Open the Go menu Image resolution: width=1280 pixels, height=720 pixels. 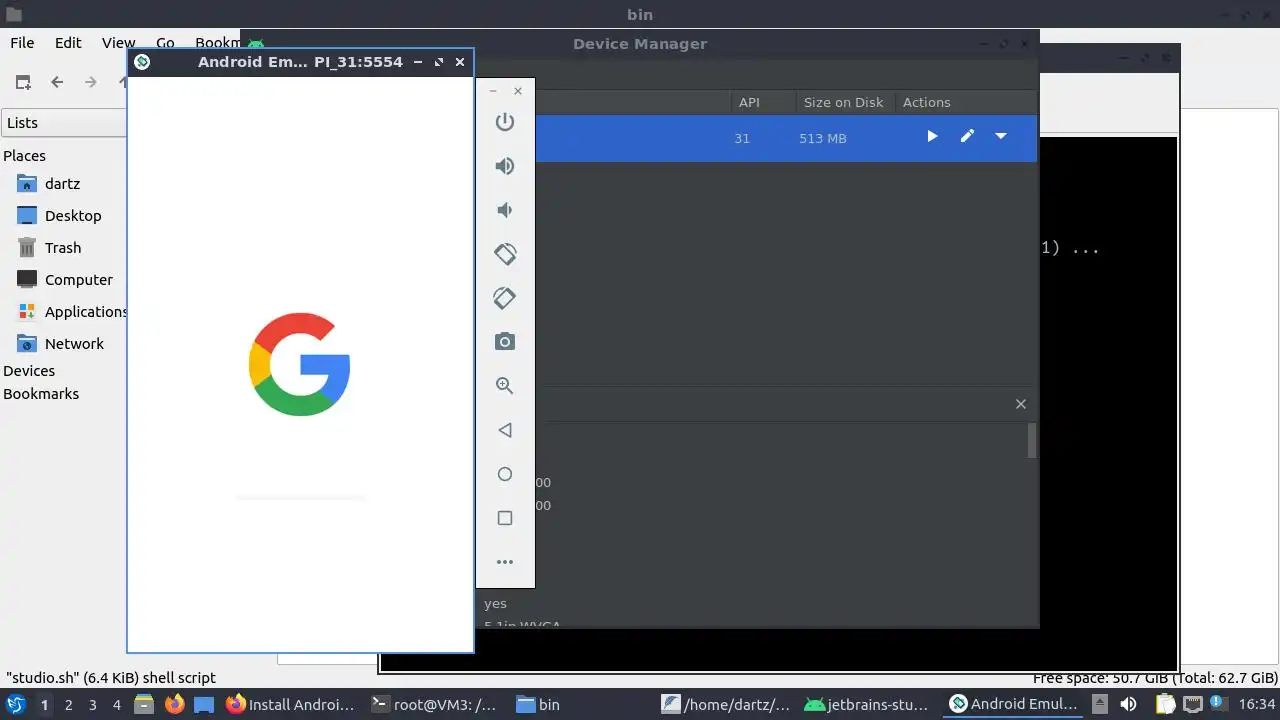(x=165, y=43)
